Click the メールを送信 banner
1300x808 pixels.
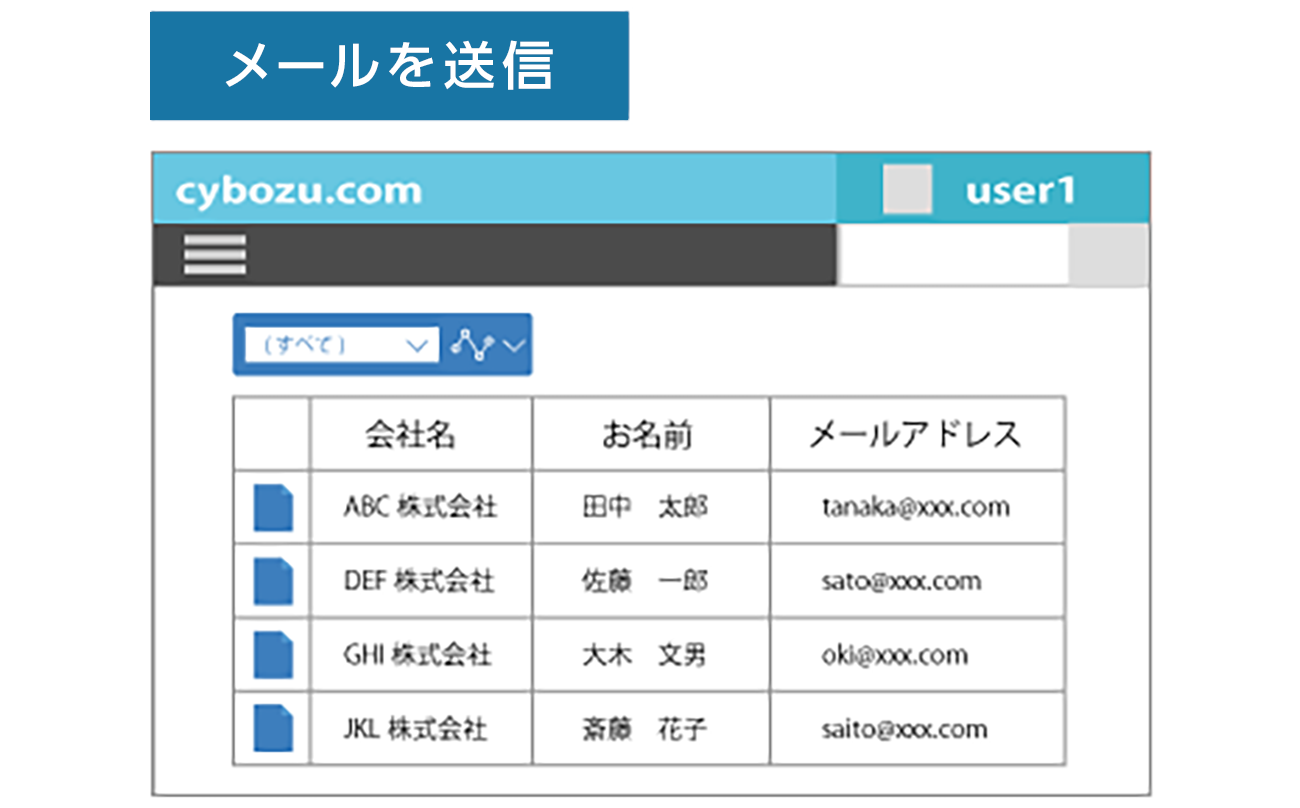[x=391, y=63]
